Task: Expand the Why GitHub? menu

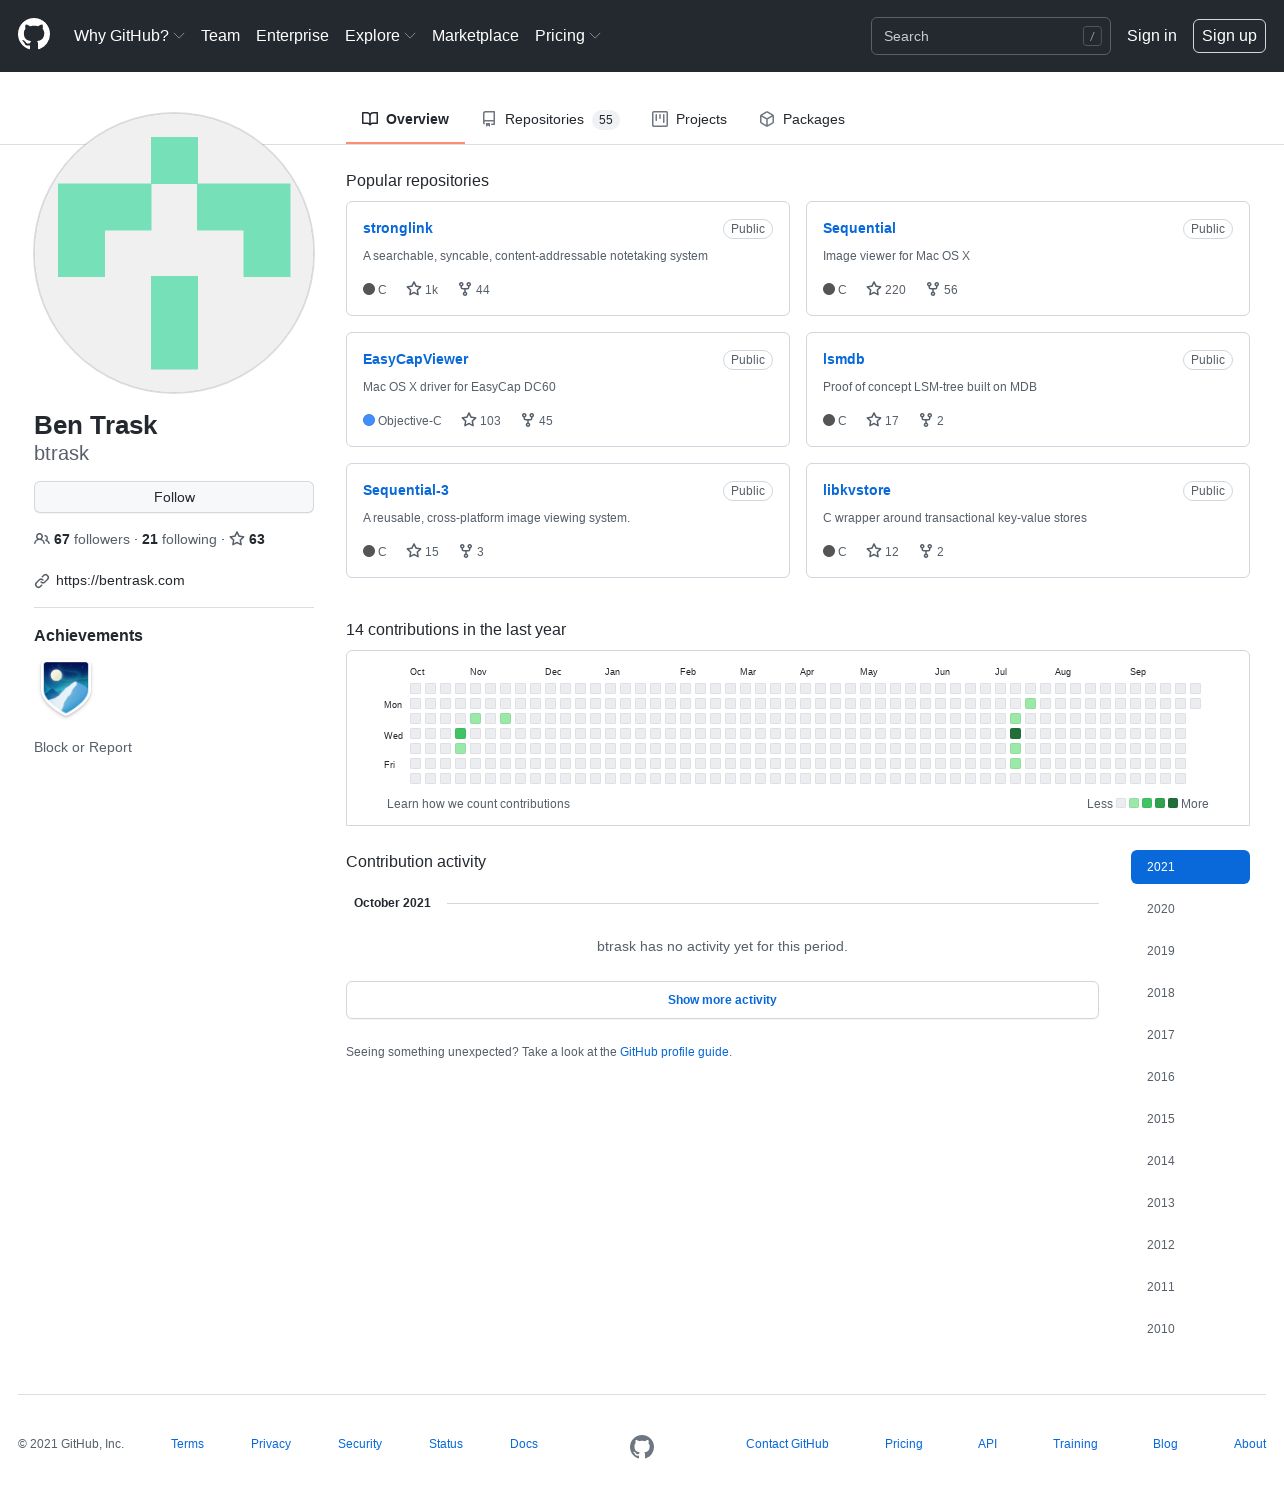Action: pos(129,35)
